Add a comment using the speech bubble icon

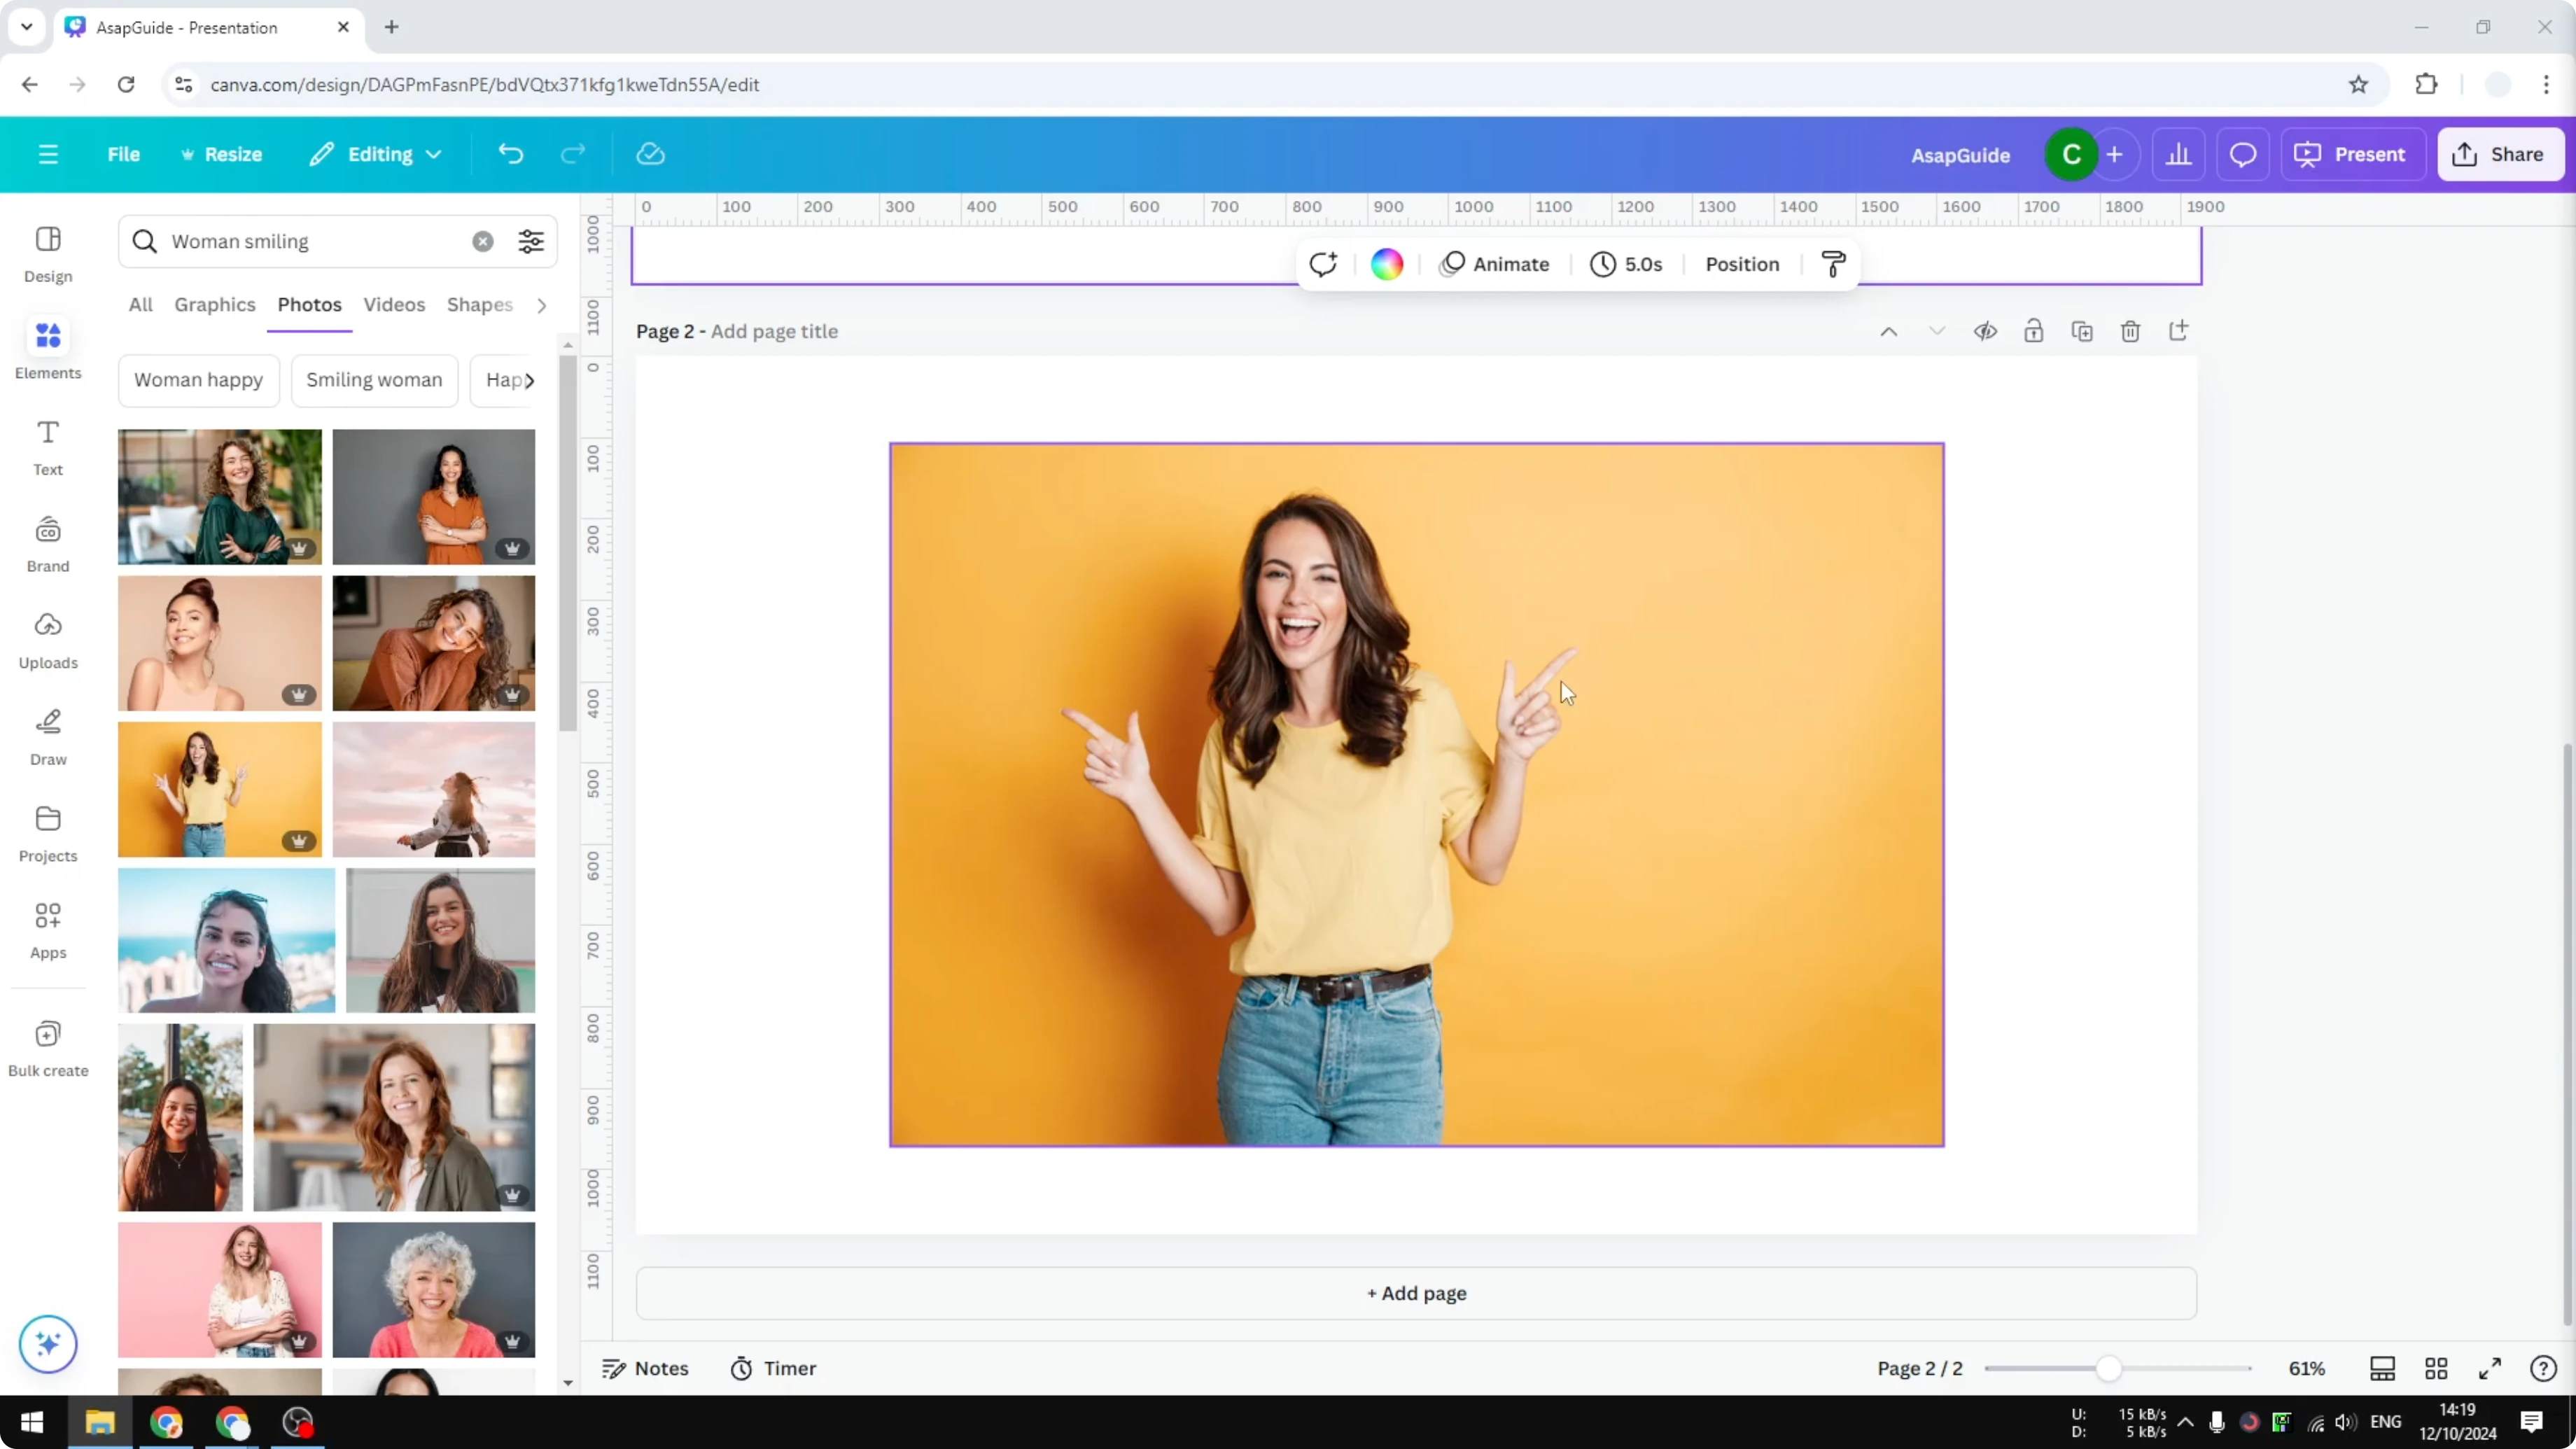pyautogui.click(x=2243, y=154)
